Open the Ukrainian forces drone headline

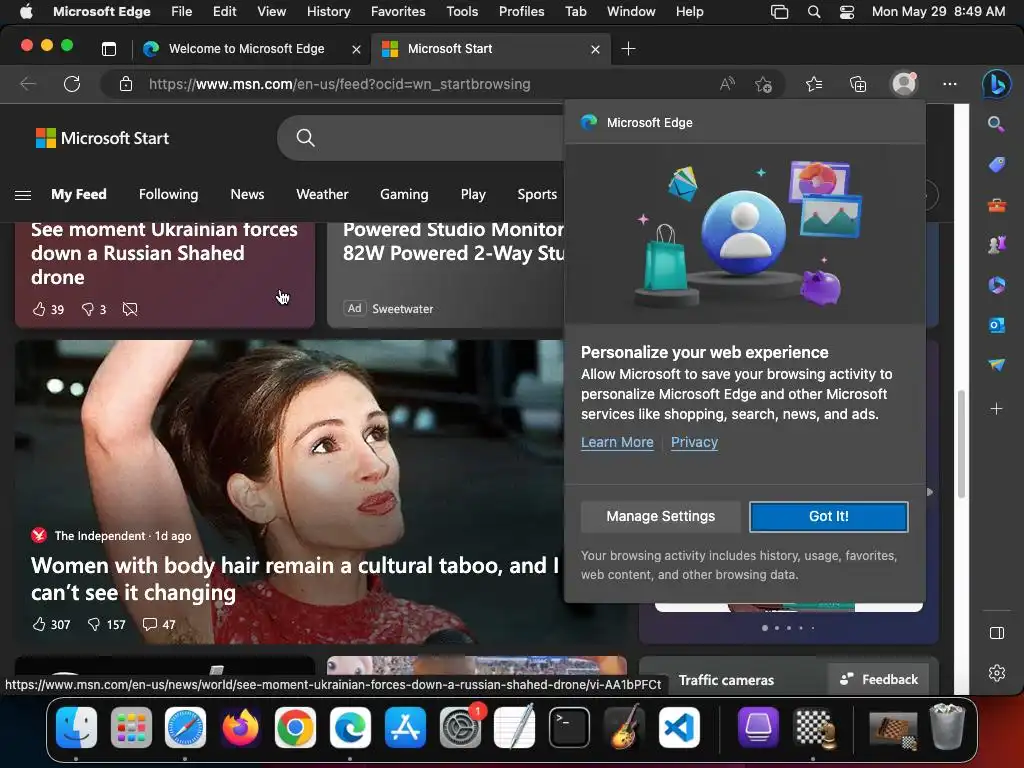click(x=164, y=253)
